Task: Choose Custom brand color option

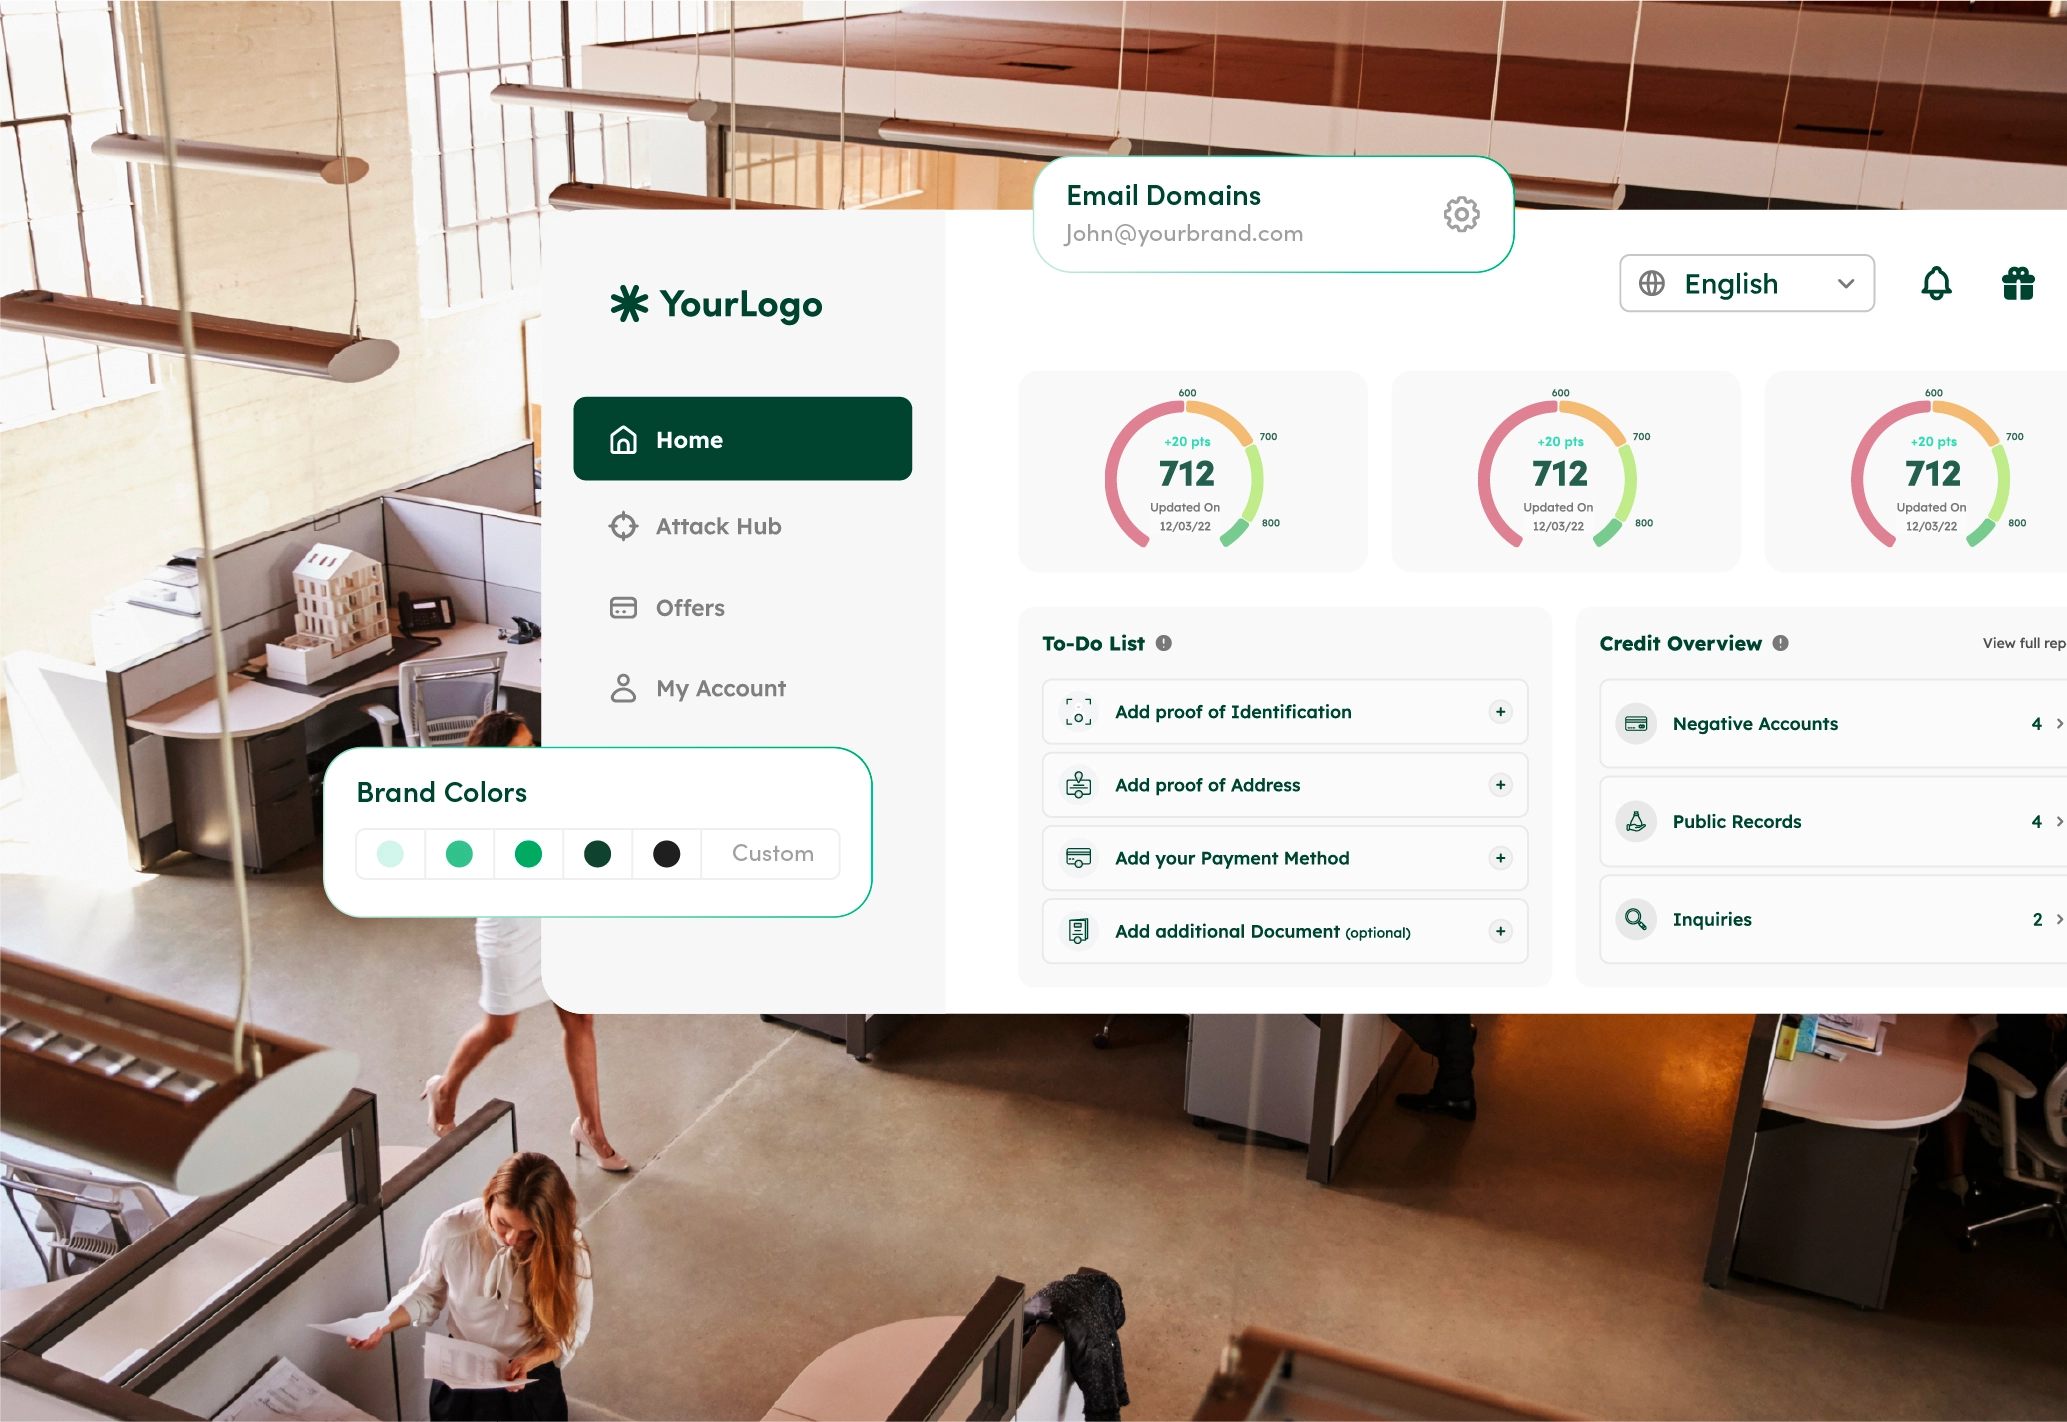Action: pos(772,853)
